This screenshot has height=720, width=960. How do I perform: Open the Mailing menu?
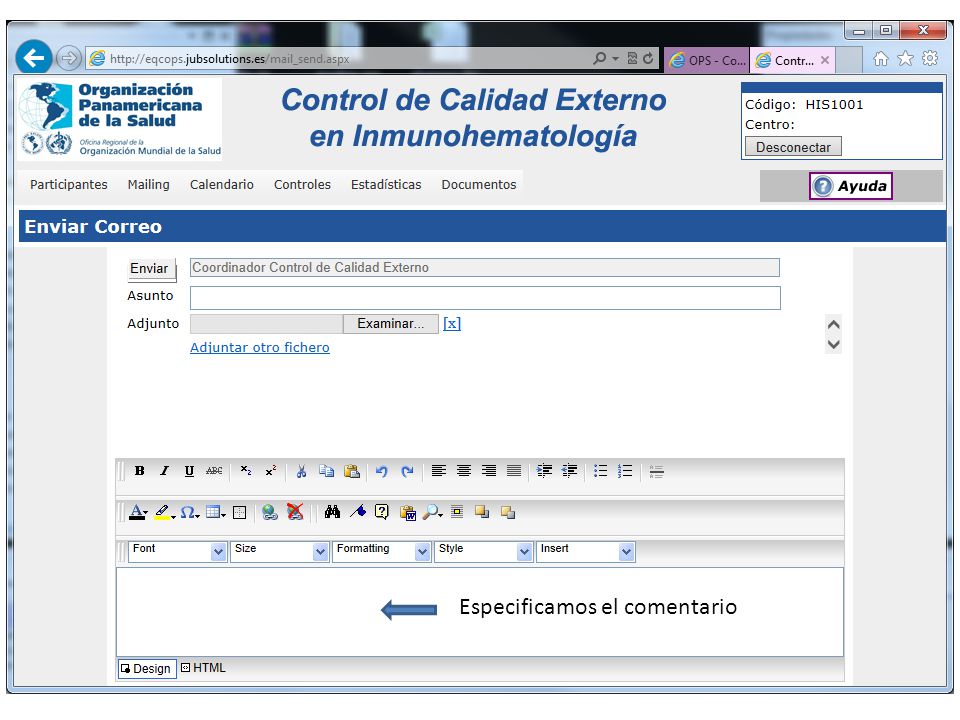tap(148, 184)
